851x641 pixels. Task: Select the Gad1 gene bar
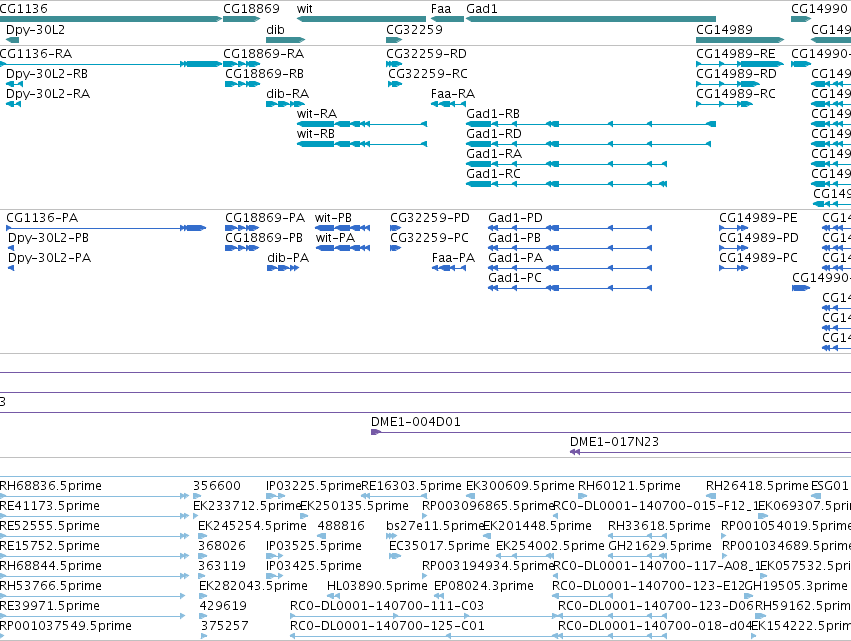[x=590, y=19]
